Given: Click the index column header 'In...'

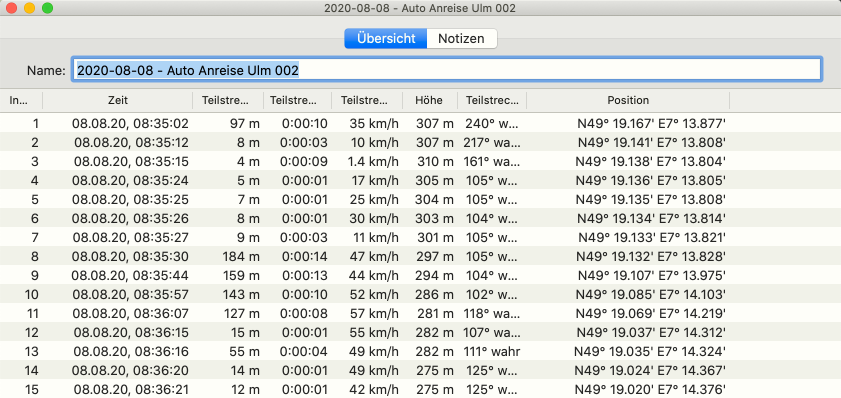Looking at the screenshot, I should point(21,100).
